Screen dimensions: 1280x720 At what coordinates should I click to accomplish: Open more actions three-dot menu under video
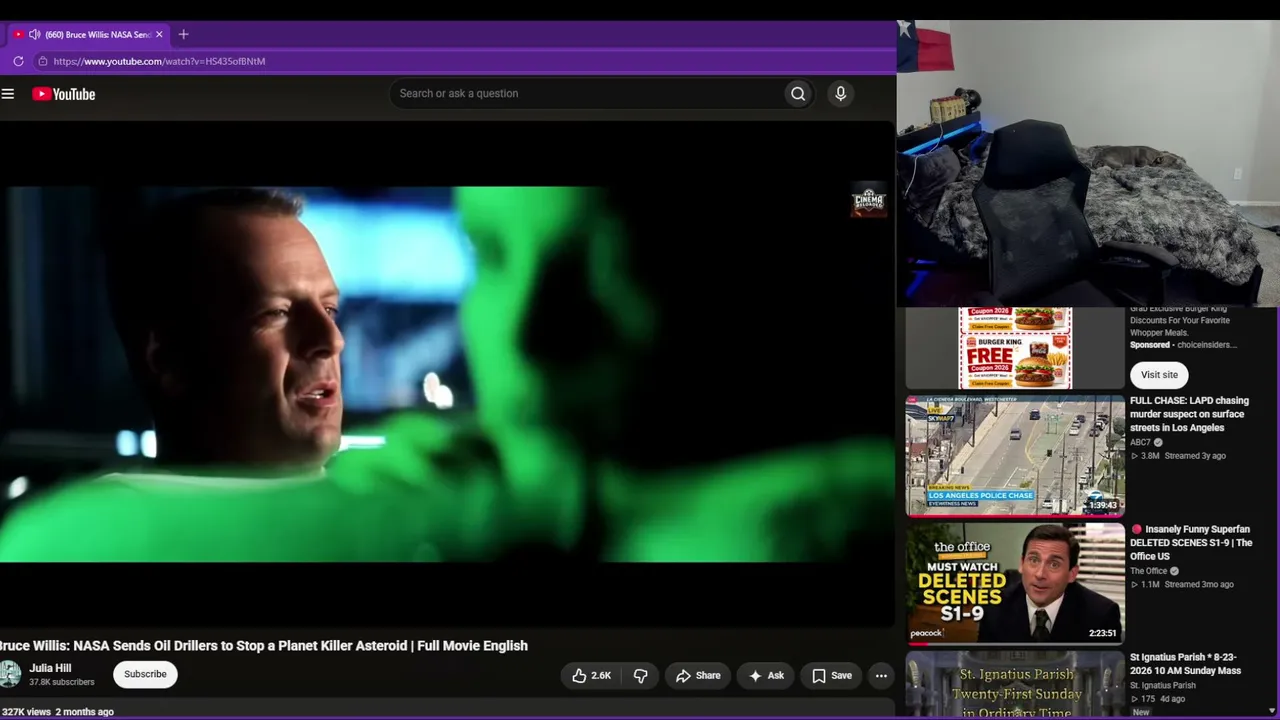point(881,676)
